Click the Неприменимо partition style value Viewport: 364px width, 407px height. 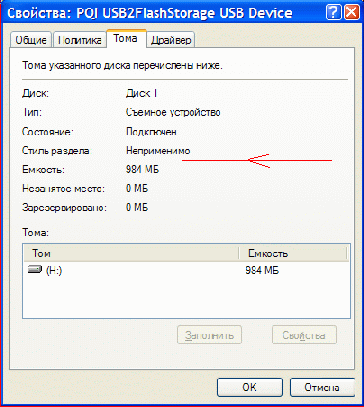pyautogui.click(x=158, y=151)
